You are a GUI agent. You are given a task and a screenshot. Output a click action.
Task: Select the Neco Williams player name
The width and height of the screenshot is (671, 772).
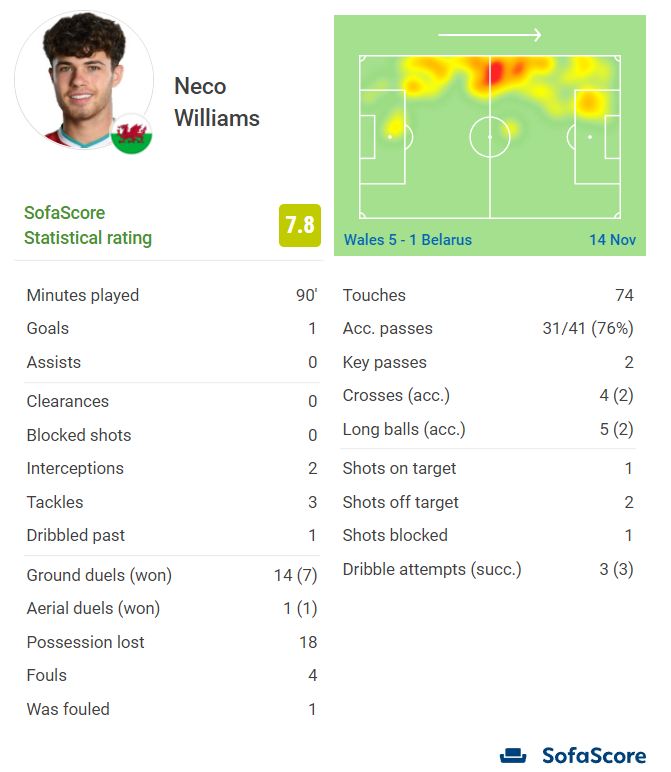tap(216, 102)
